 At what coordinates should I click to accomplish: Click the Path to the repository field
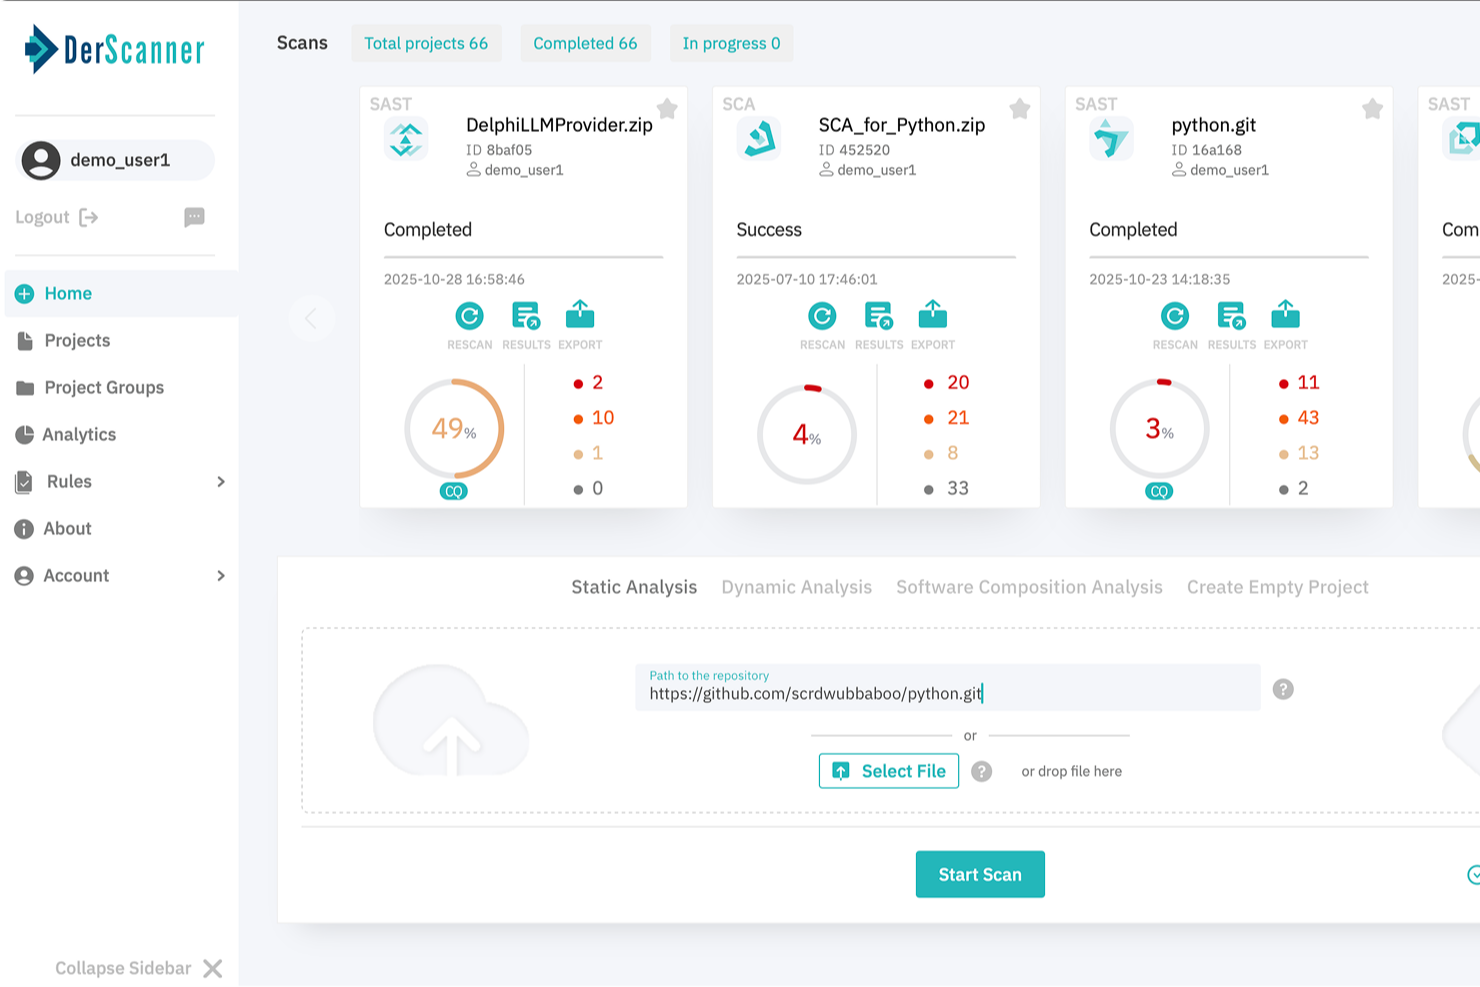click(x=948, y=687)
